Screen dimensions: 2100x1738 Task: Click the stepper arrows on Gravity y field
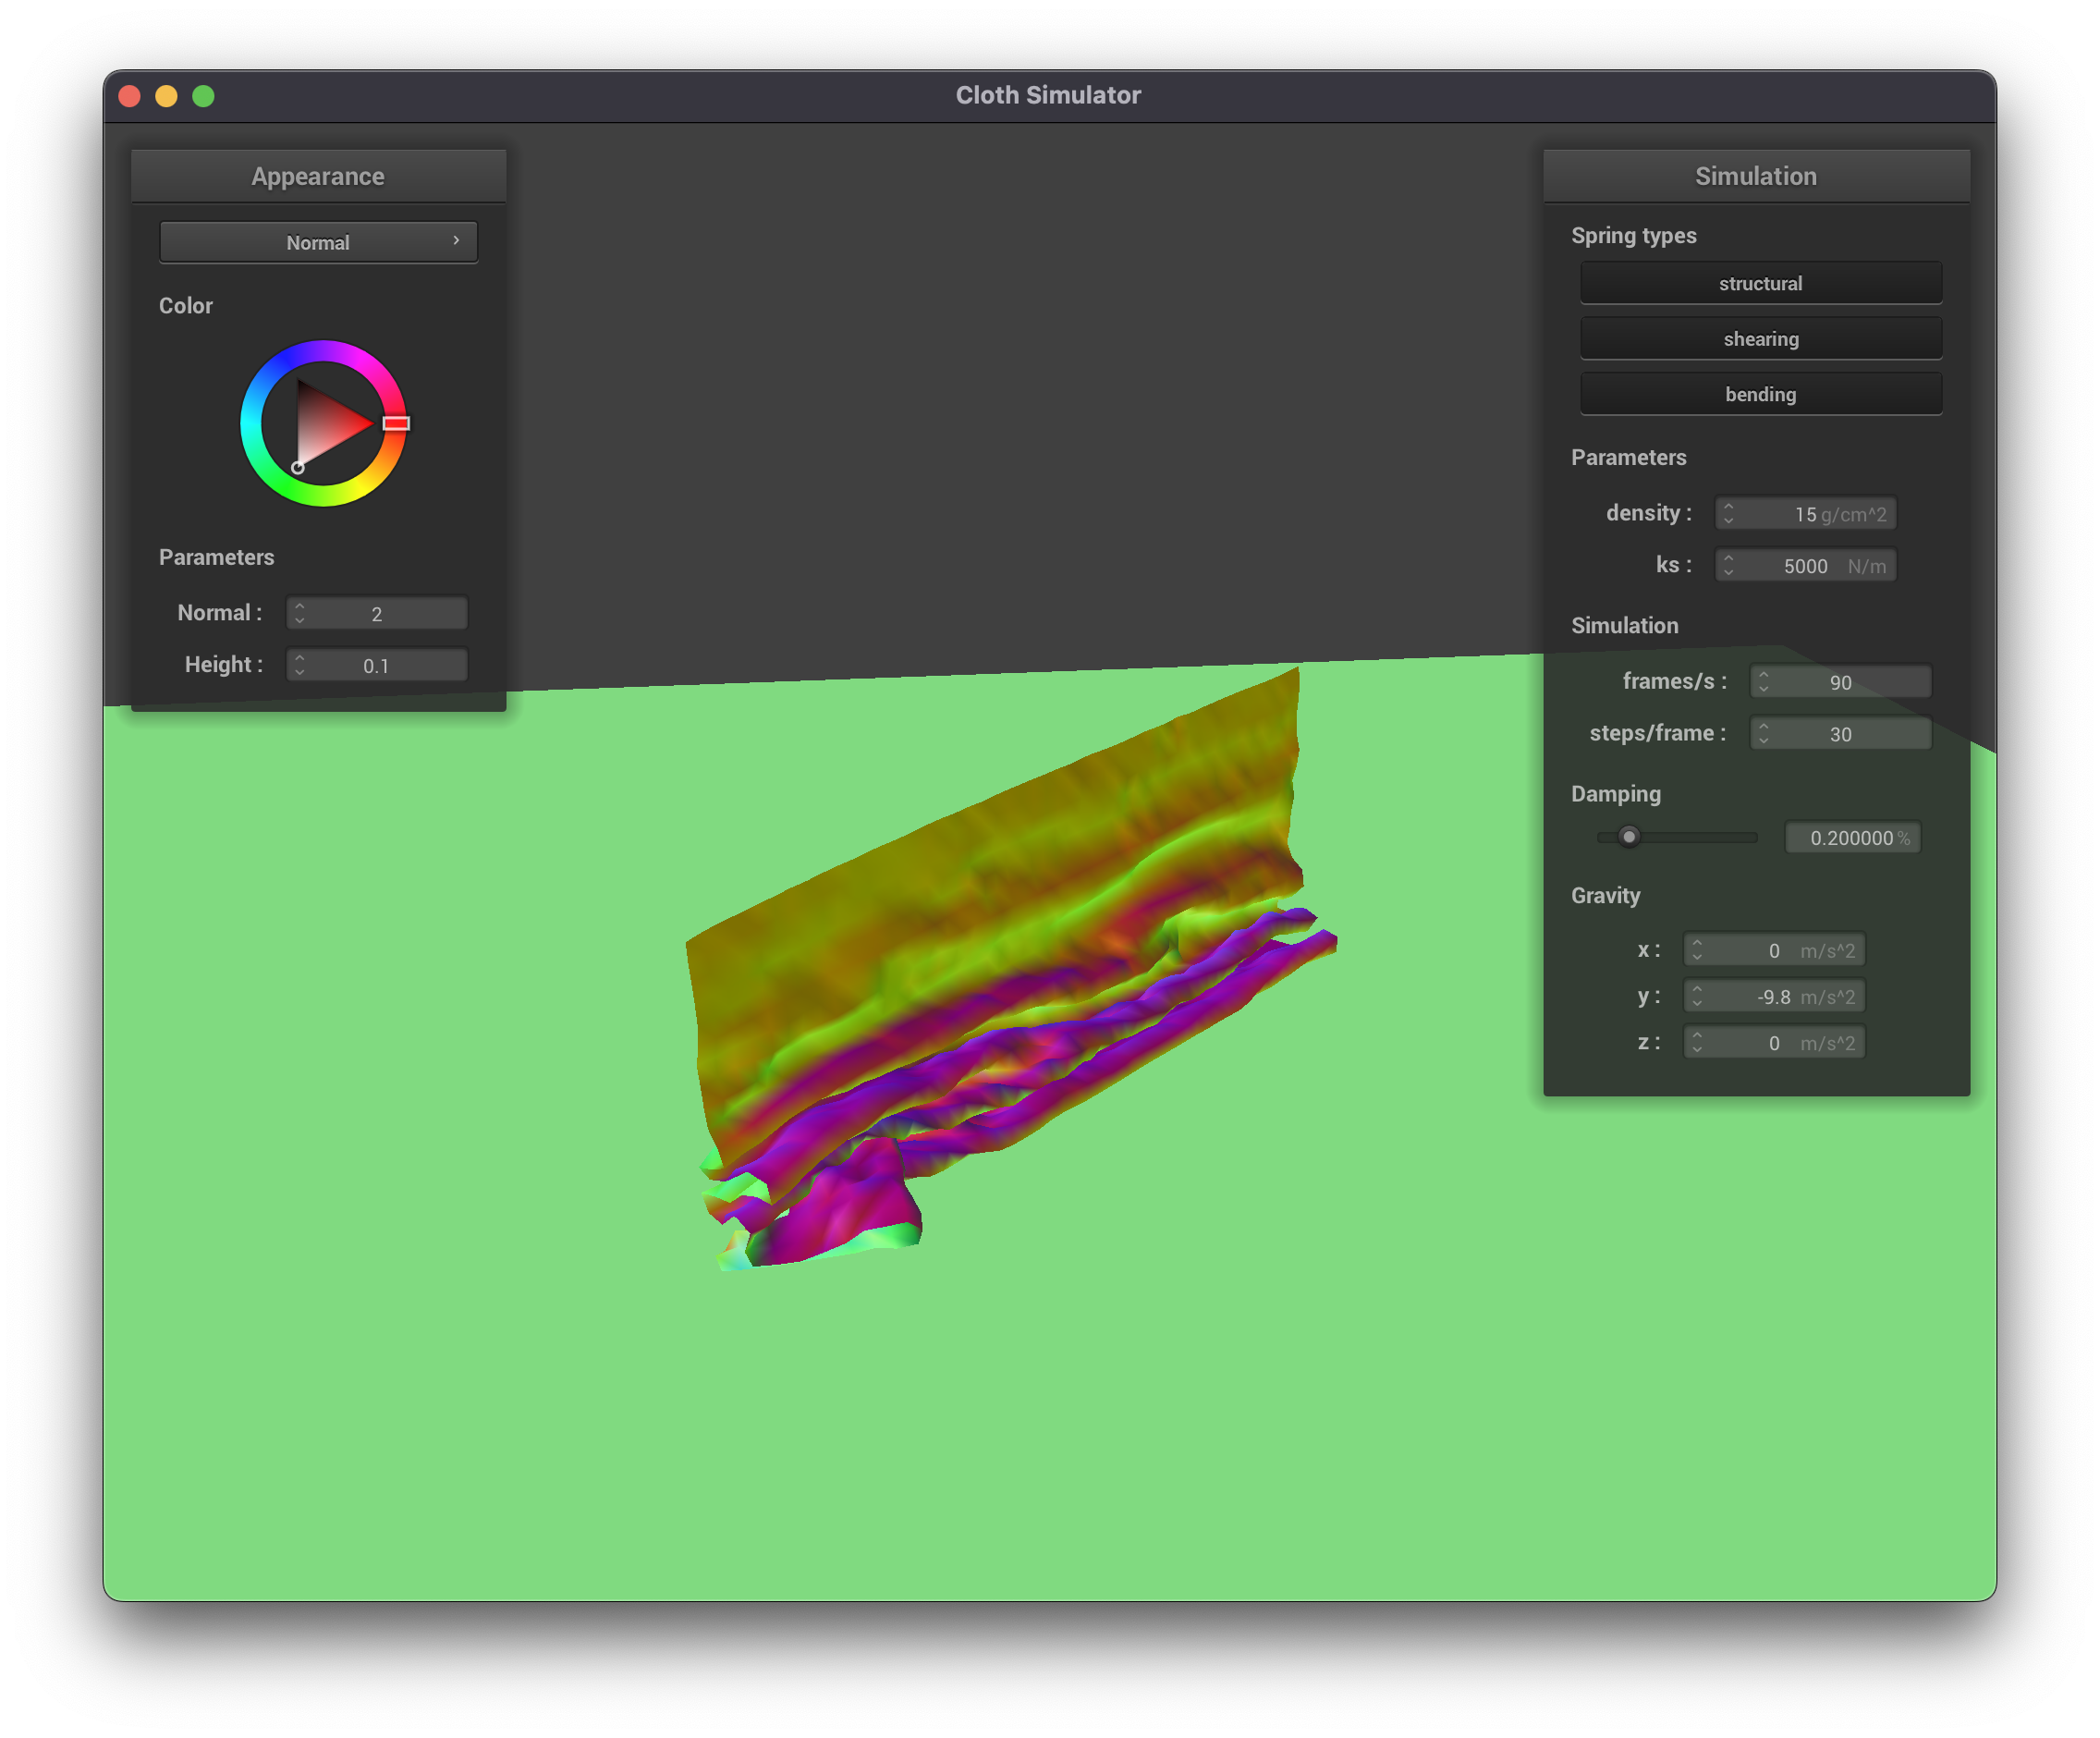coord(1697,996)
